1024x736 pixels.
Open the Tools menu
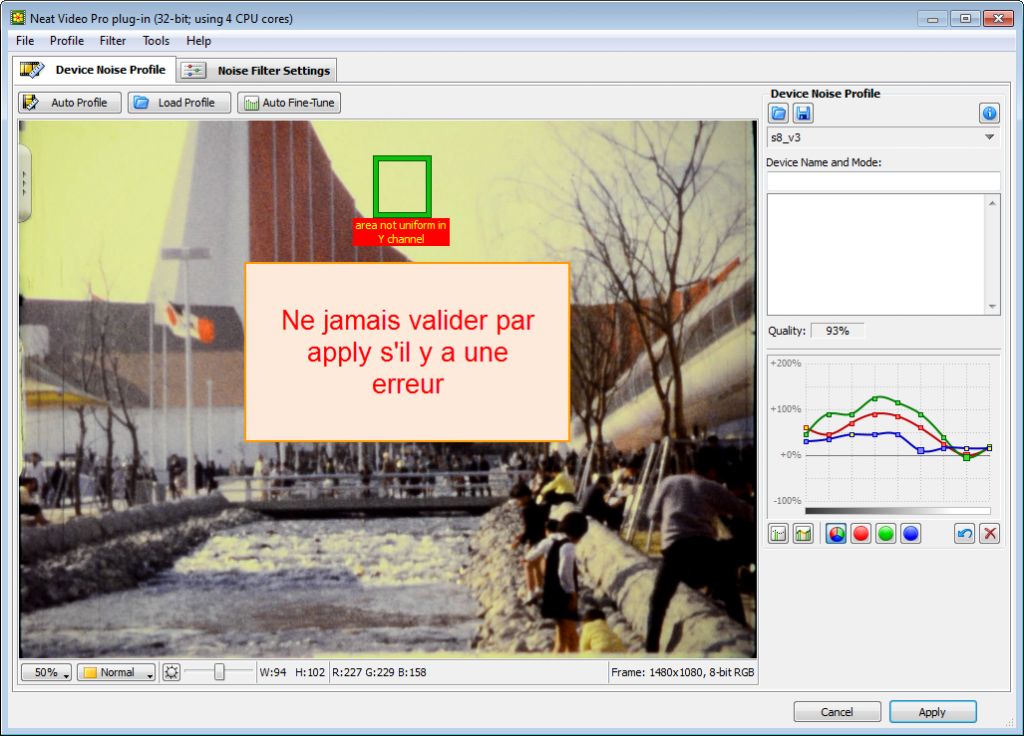point(155,40)
